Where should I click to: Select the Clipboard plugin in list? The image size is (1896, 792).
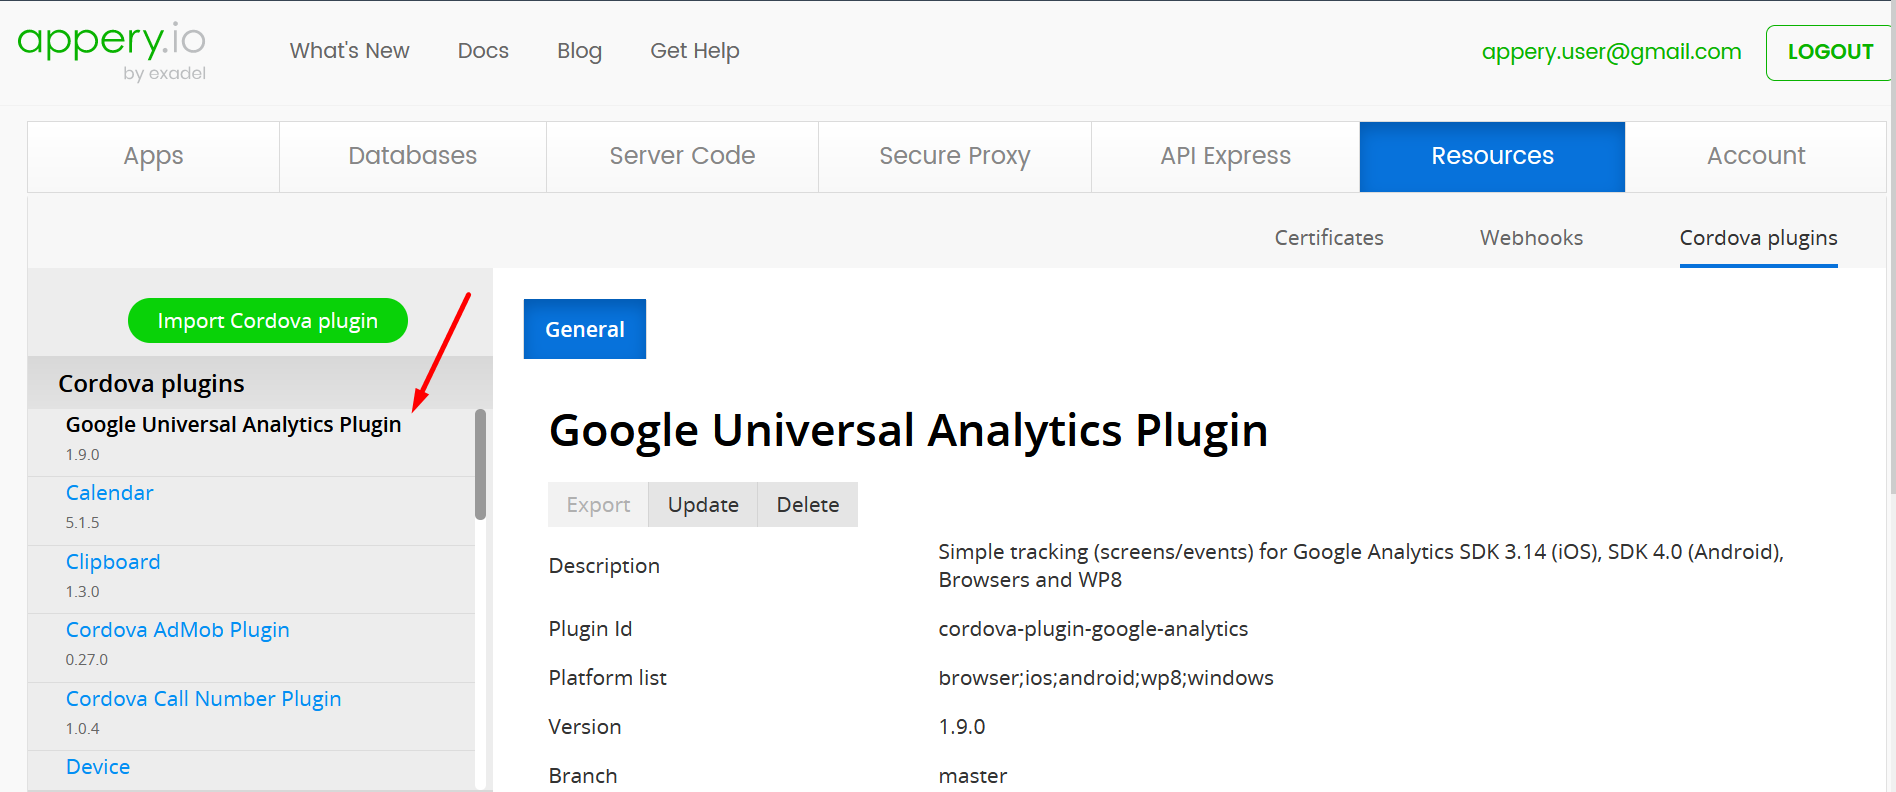(113, 562)
